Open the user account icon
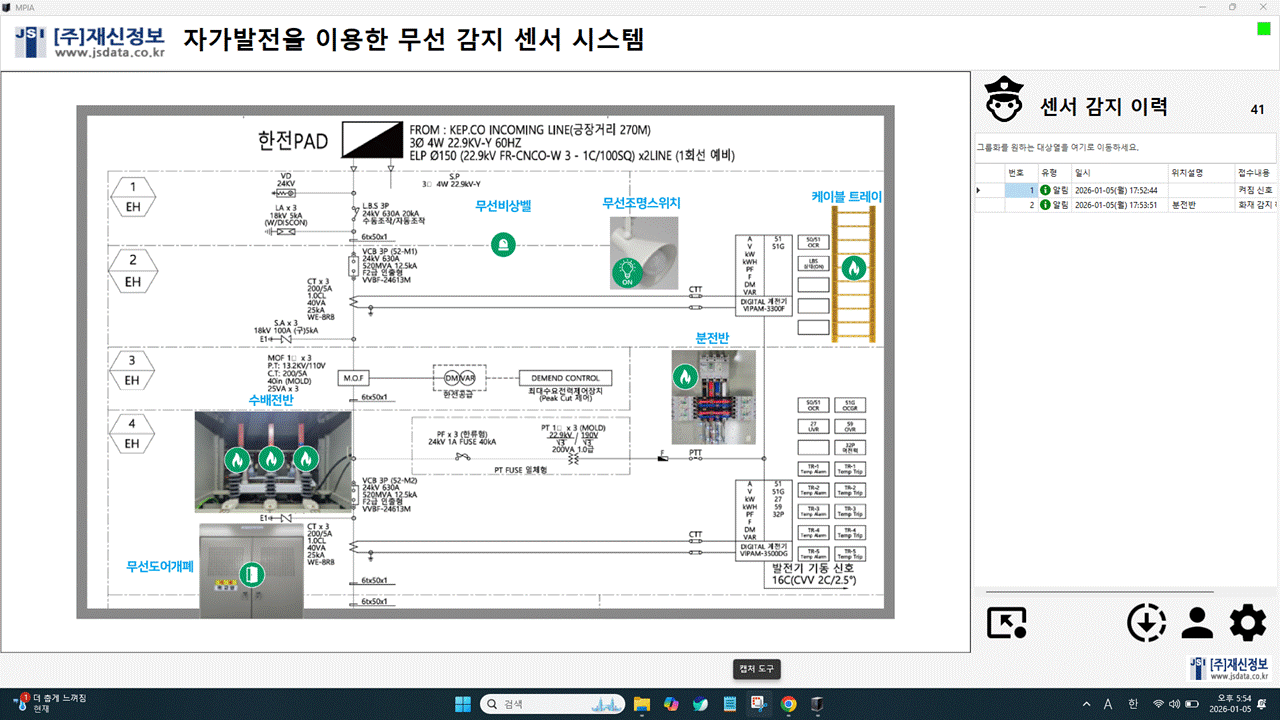 pos(1196,623)
